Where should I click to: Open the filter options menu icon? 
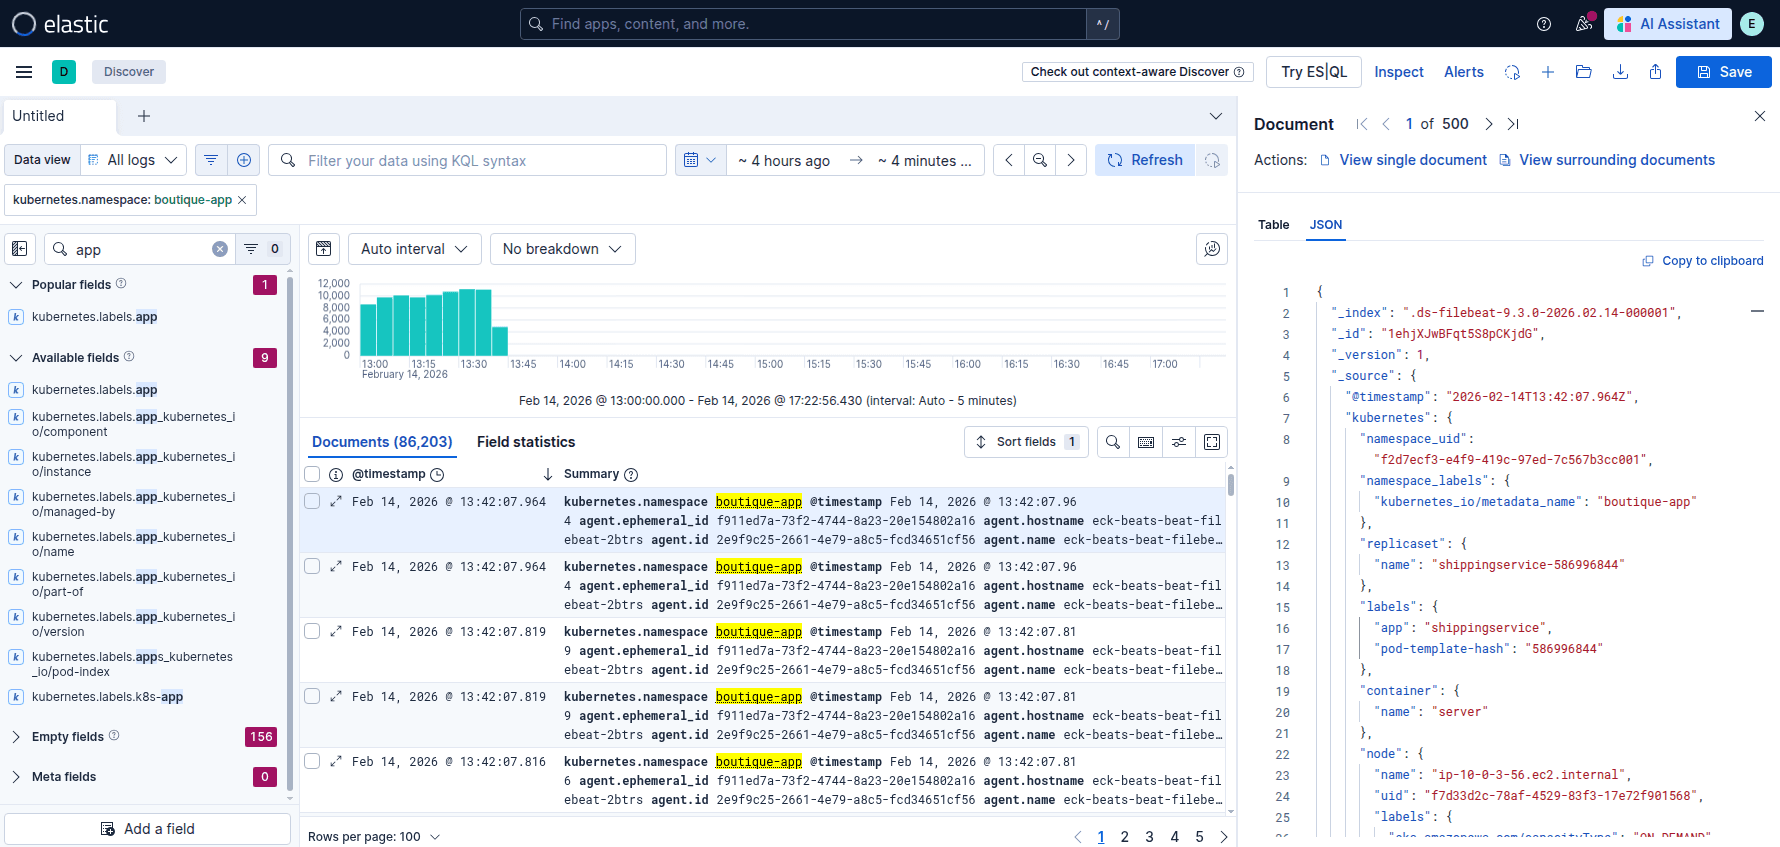pos(211,160)
